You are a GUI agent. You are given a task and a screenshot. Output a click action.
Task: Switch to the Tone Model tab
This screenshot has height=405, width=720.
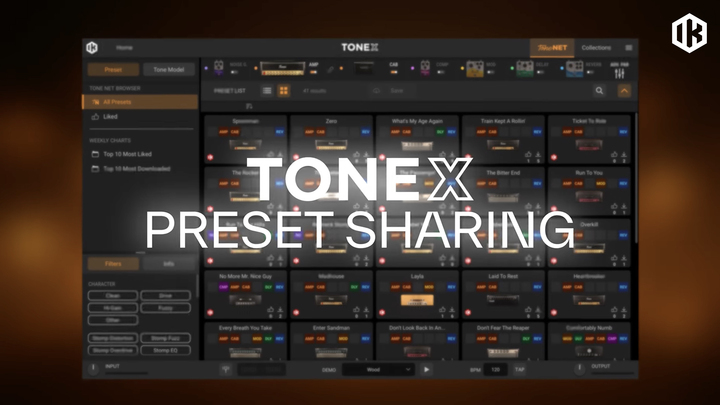(167, 70)
